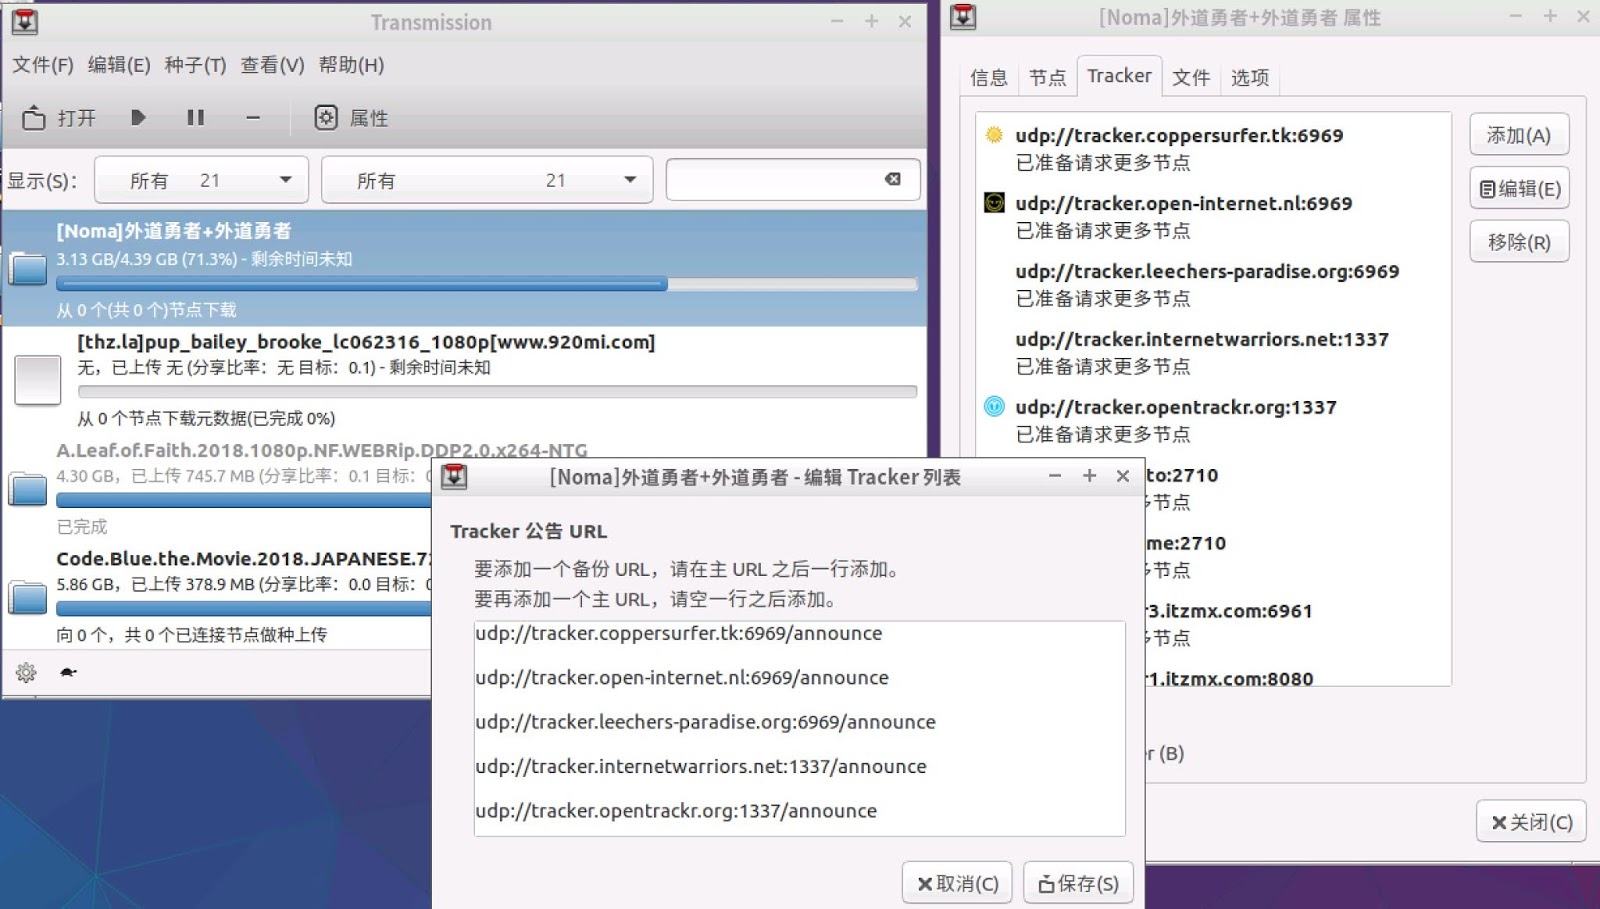Click the folder icon beside A.Leaf.of.Faith torrent
This screenshot has width=1600, height=909.
(x=28, y=488)
